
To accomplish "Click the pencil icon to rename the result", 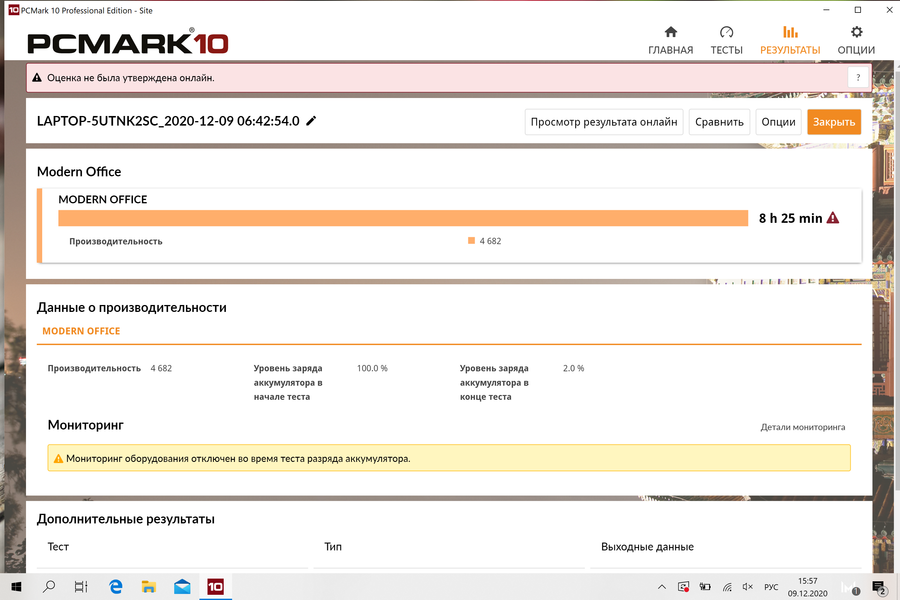I will pyautogui.click(x=311, y=121).
